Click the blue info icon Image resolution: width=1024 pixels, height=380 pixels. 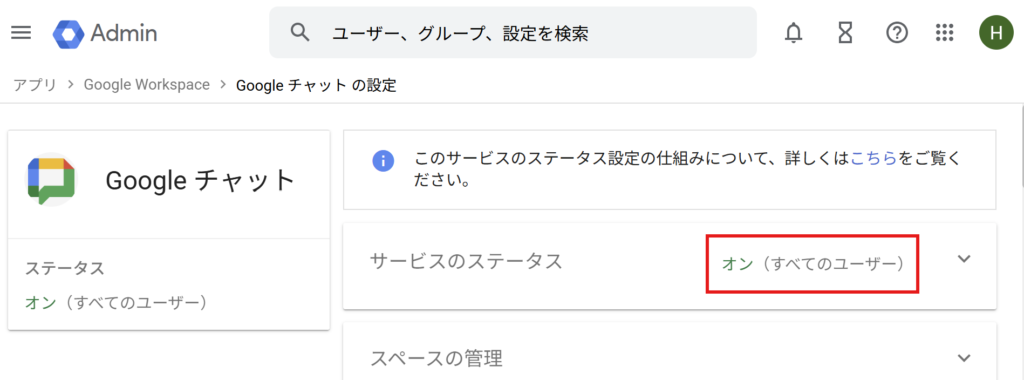coord(383,160)
